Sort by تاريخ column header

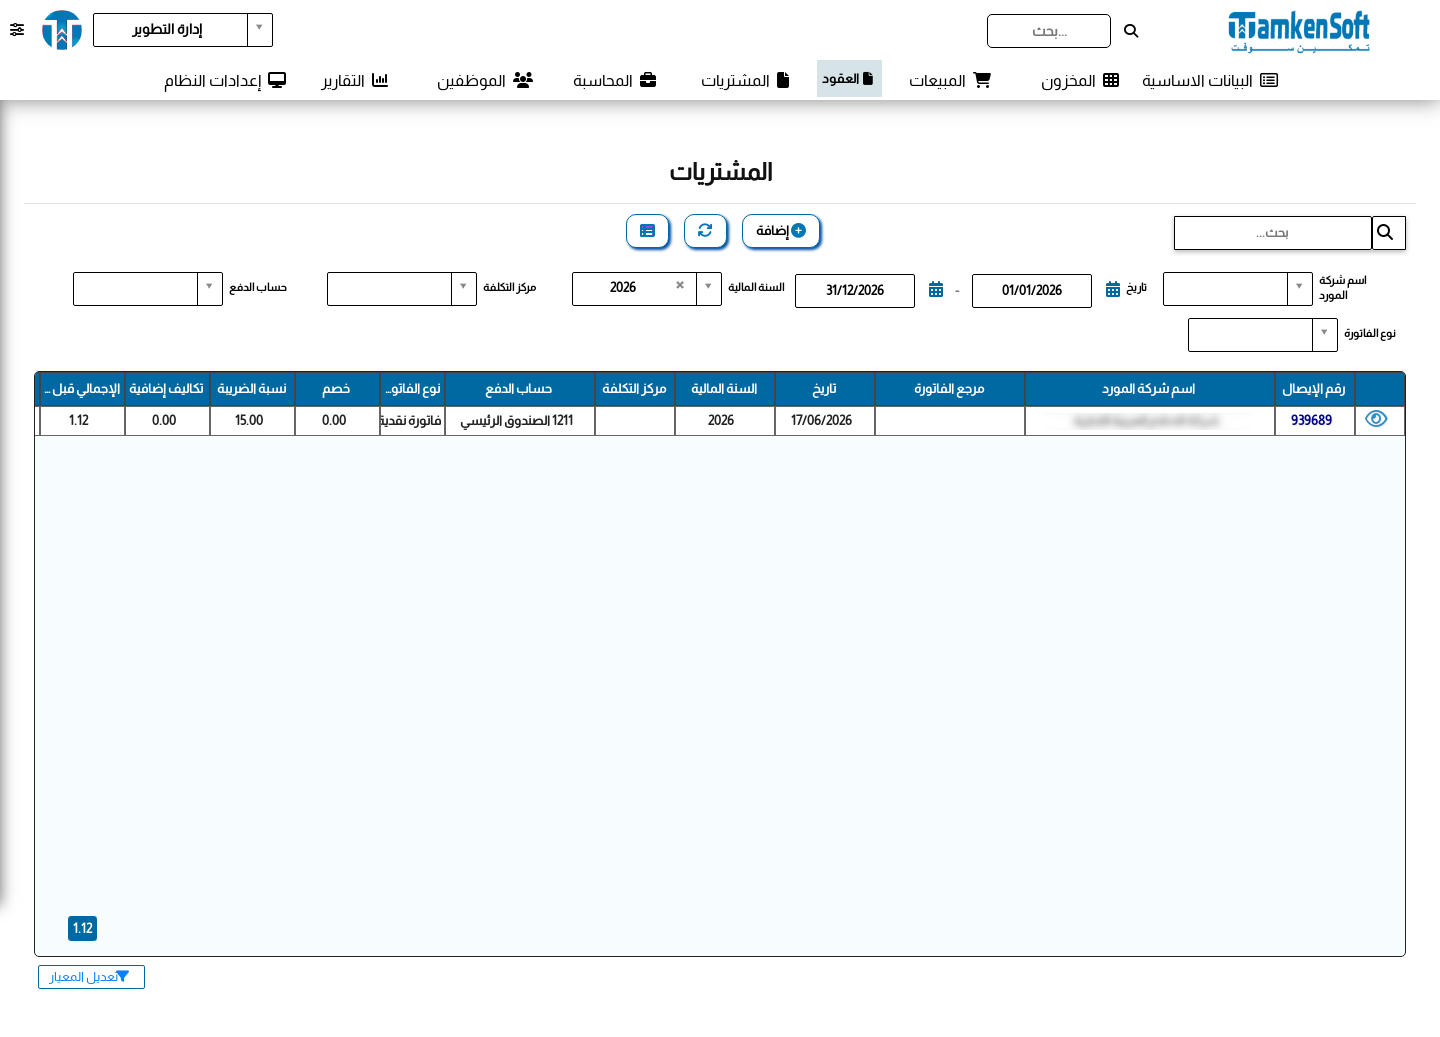click(824, 389)
